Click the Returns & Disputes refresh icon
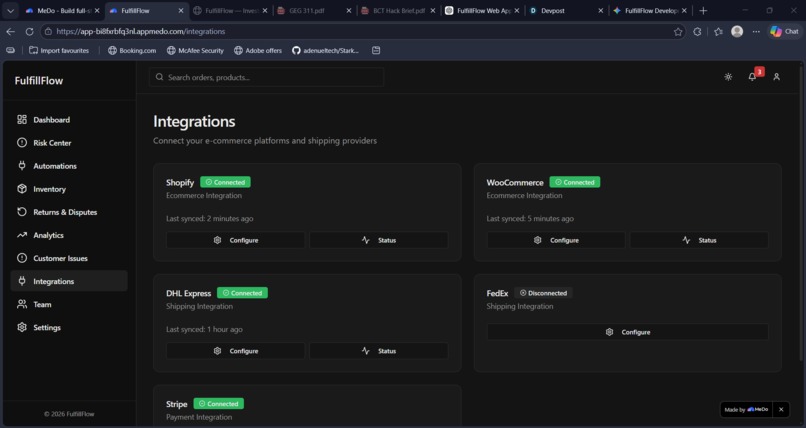806x428 pixels. [x=22, y=212]
